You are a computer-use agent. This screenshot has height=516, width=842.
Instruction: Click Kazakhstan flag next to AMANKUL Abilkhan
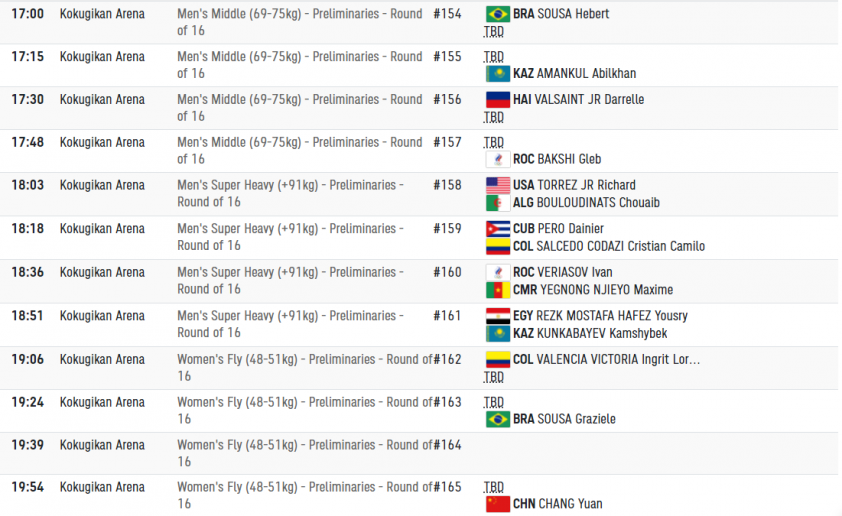(498, 74)
